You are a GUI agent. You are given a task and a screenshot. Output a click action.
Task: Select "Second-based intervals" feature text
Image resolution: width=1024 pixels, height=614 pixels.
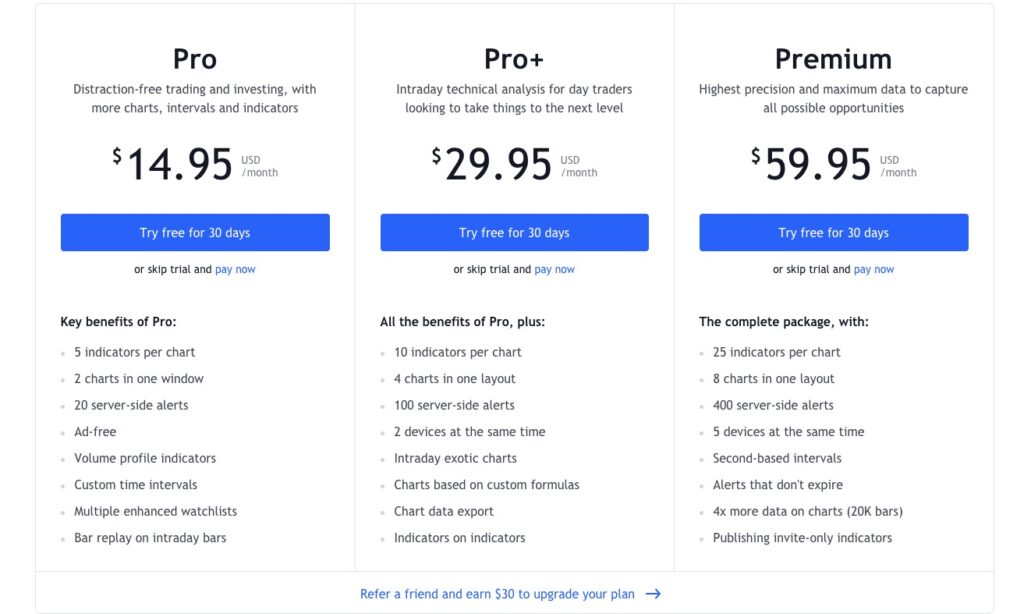(x=777, y=458)
